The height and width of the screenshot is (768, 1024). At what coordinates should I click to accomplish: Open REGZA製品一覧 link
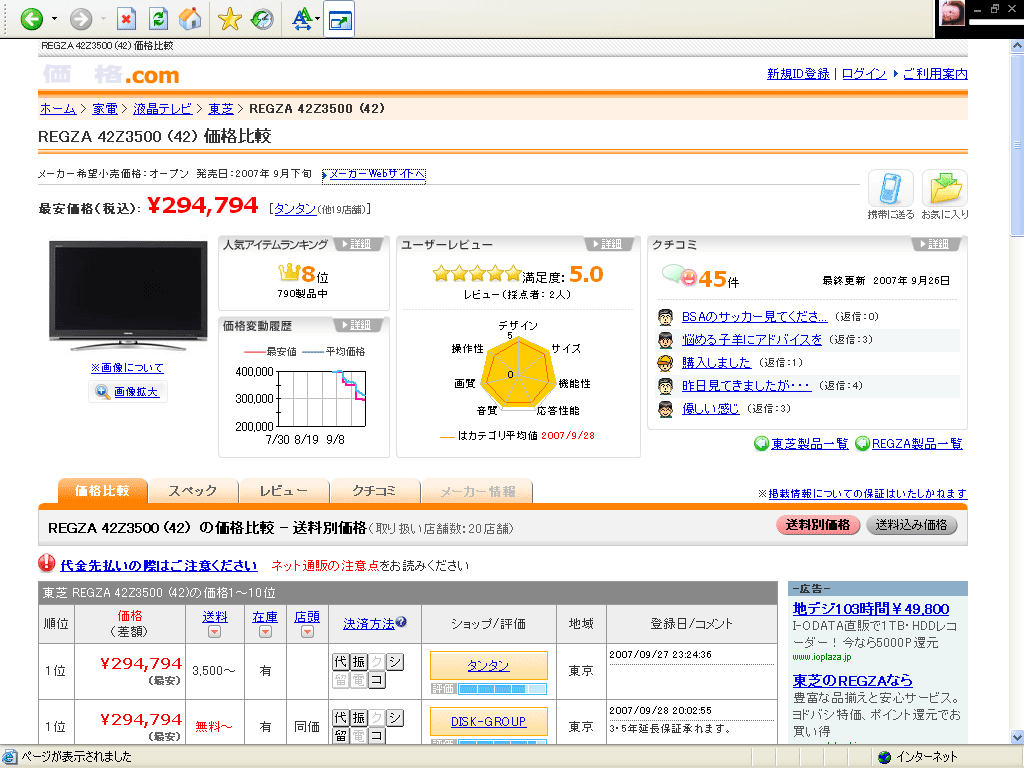(x=917, y=444)
